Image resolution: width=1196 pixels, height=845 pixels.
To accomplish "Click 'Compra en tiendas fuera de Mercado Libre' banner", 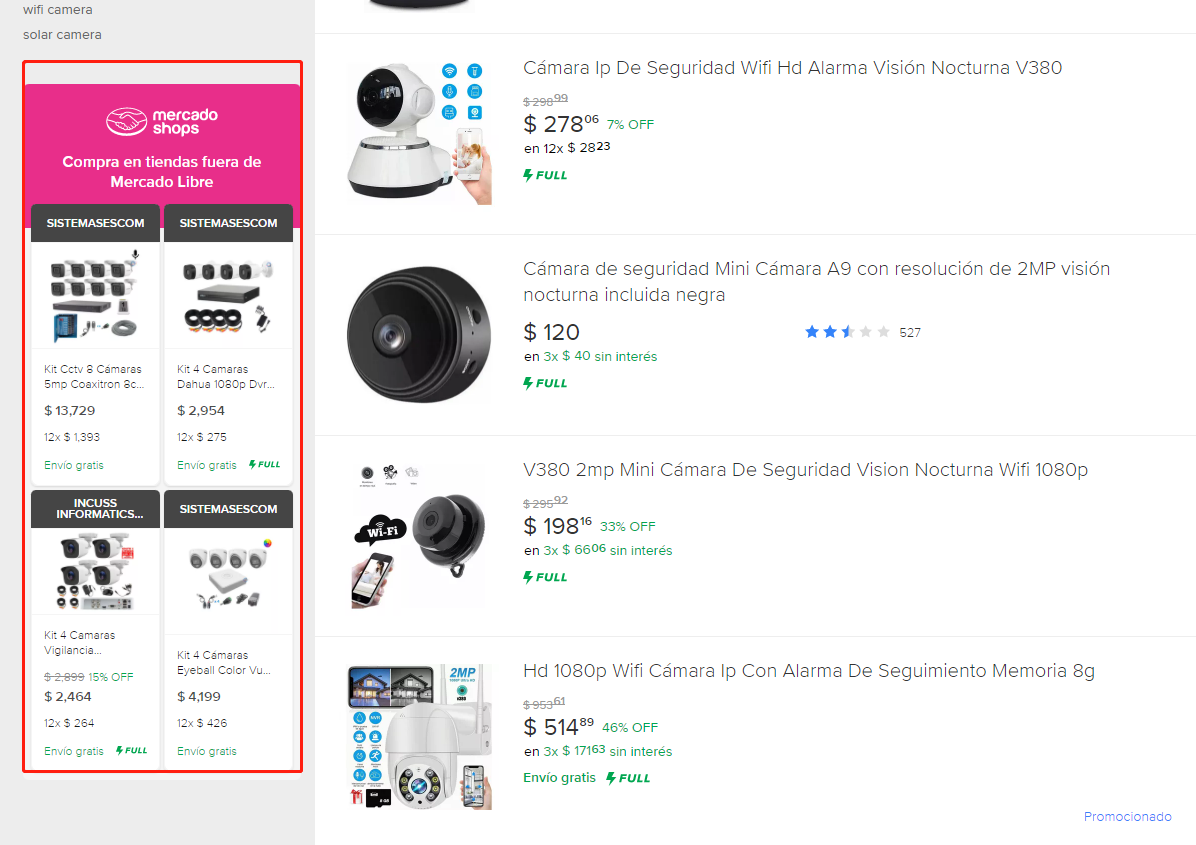I will point(162,172).
